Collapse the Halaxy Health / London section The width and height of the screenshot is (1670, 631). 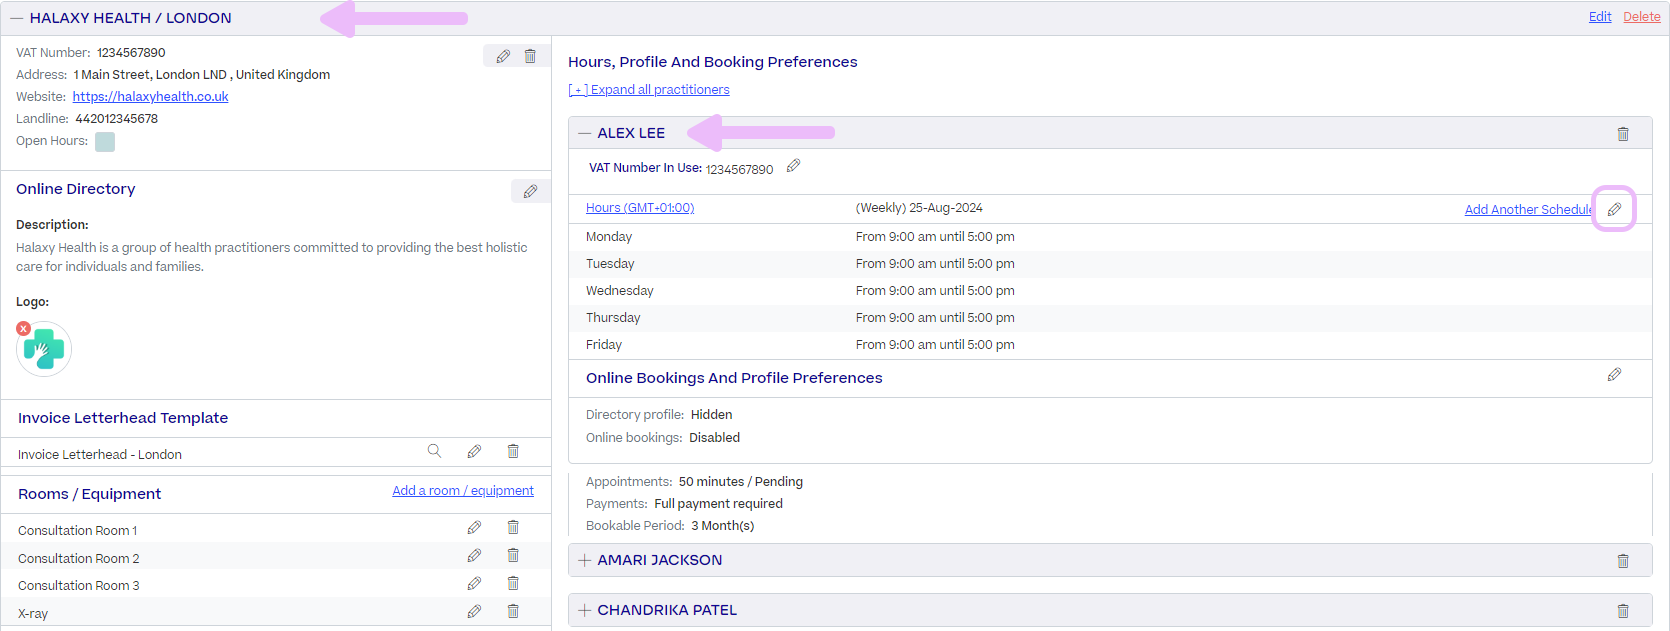click(17, 18)
